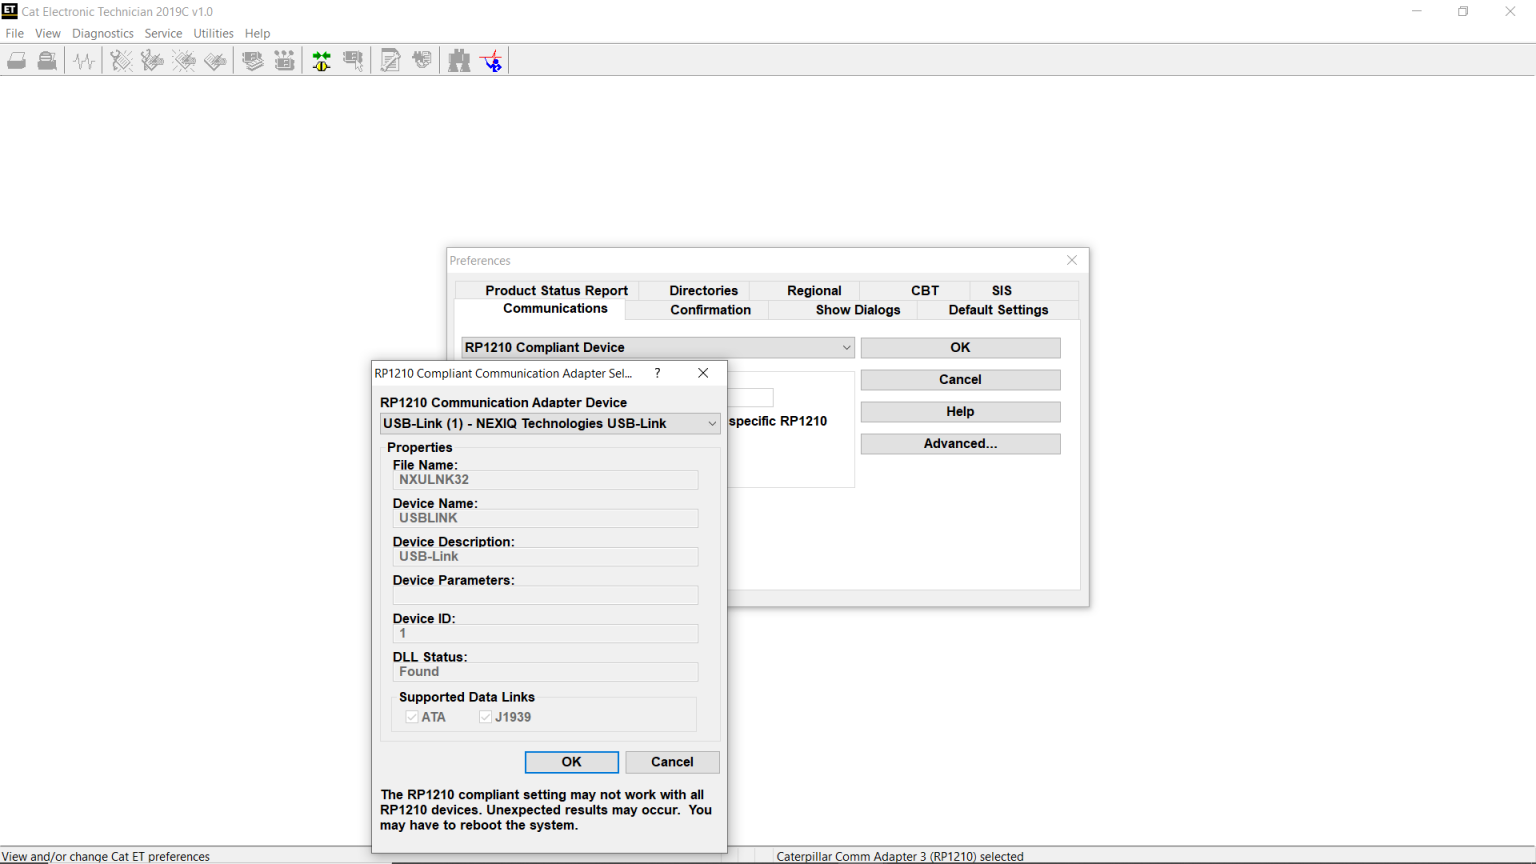Open the service notes wrench-and-paper icon
Viewport: 1536px width, 864px height.
390,60
